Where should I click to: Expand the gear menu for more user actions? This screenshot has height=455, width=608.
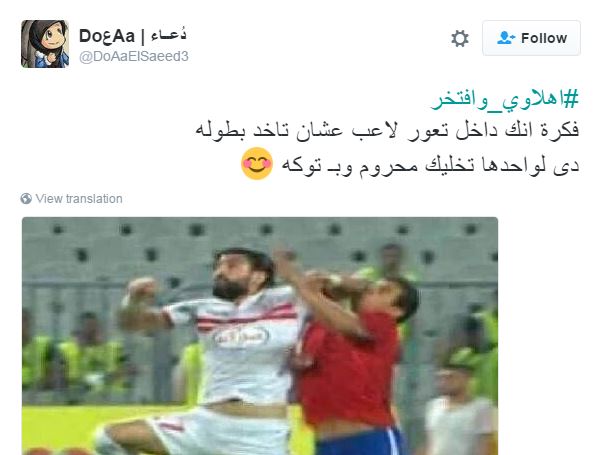tap(460, 38)
